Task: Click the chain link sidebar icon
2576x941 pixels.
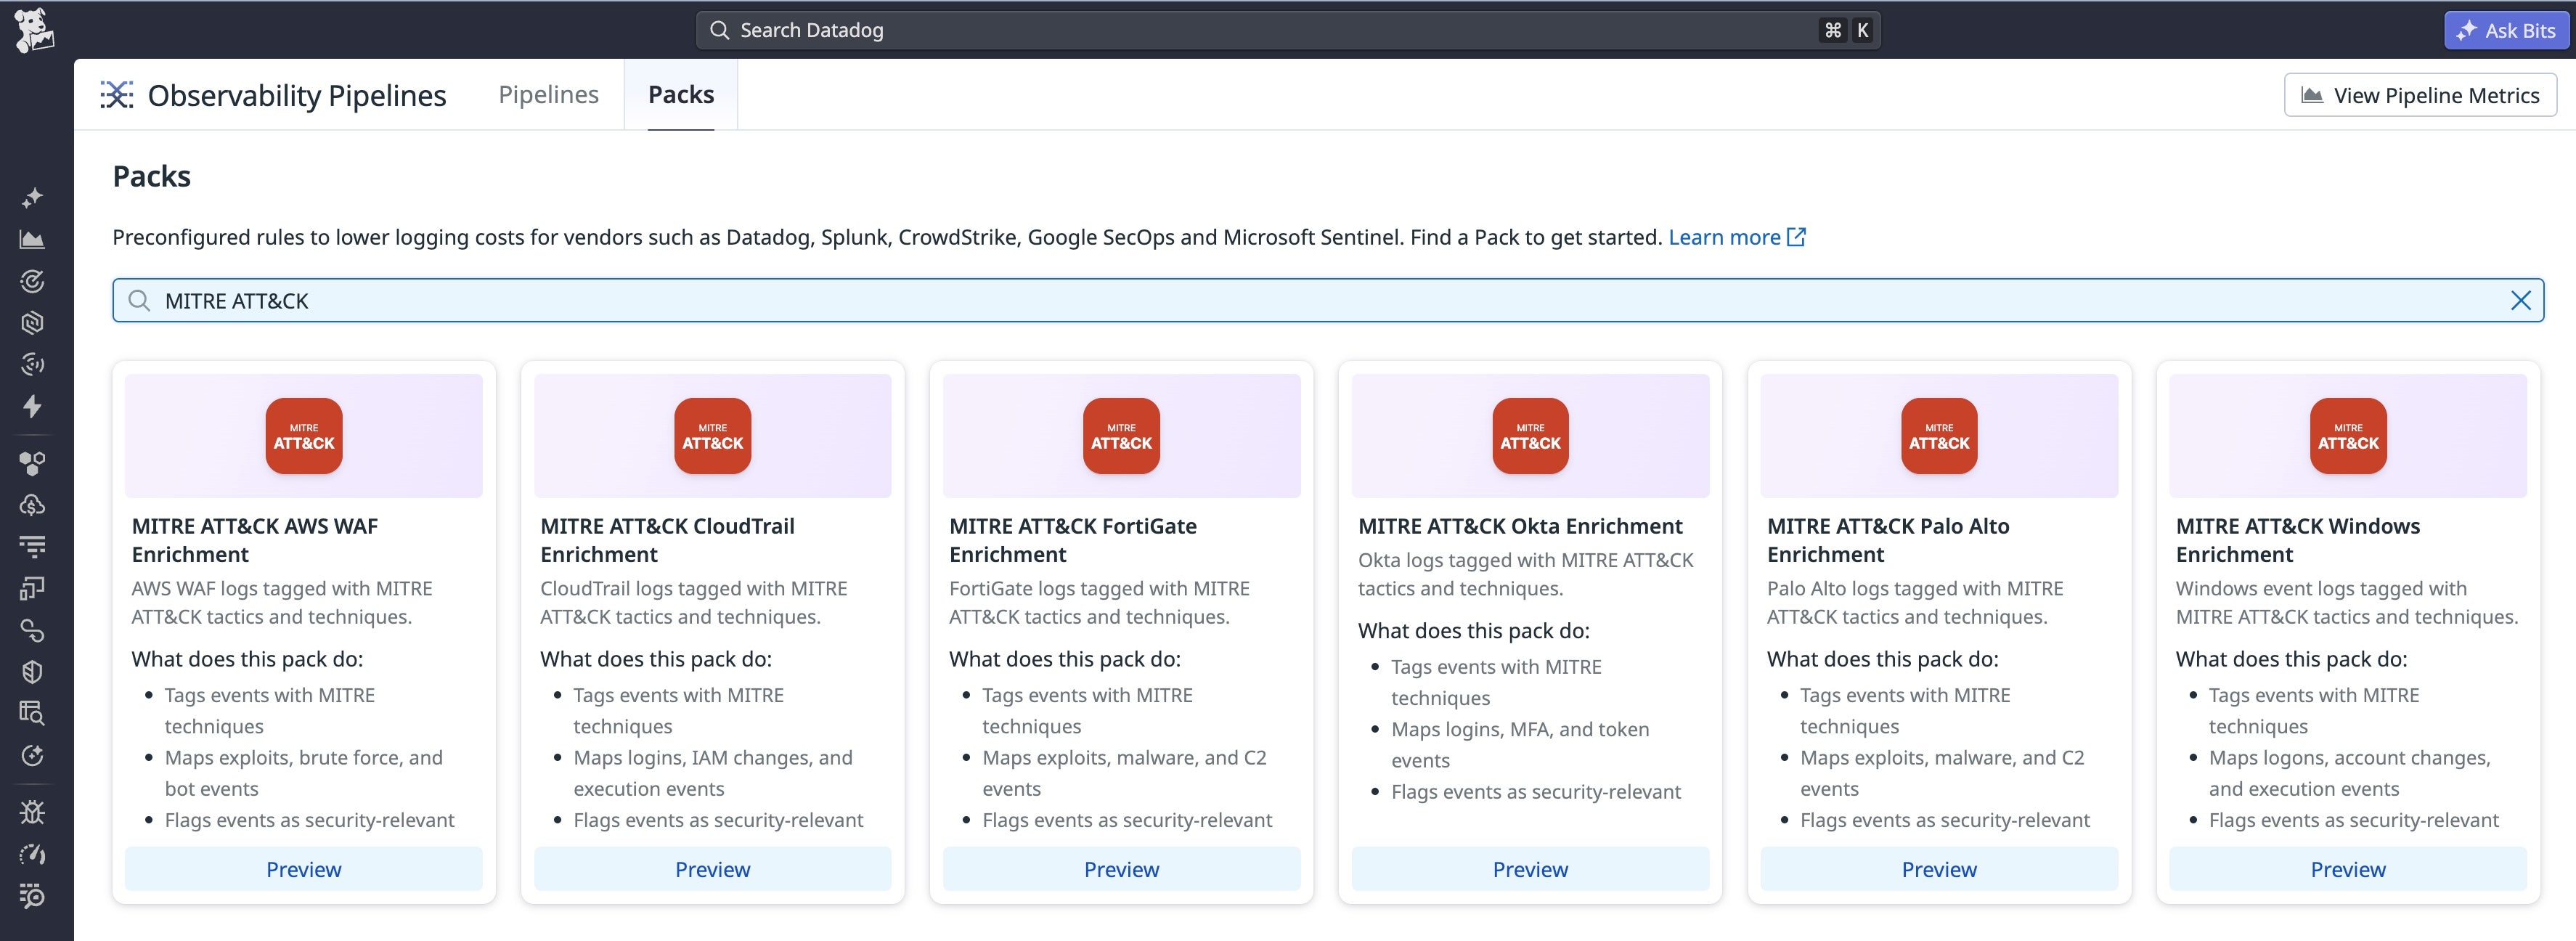Action: (32, 630)
